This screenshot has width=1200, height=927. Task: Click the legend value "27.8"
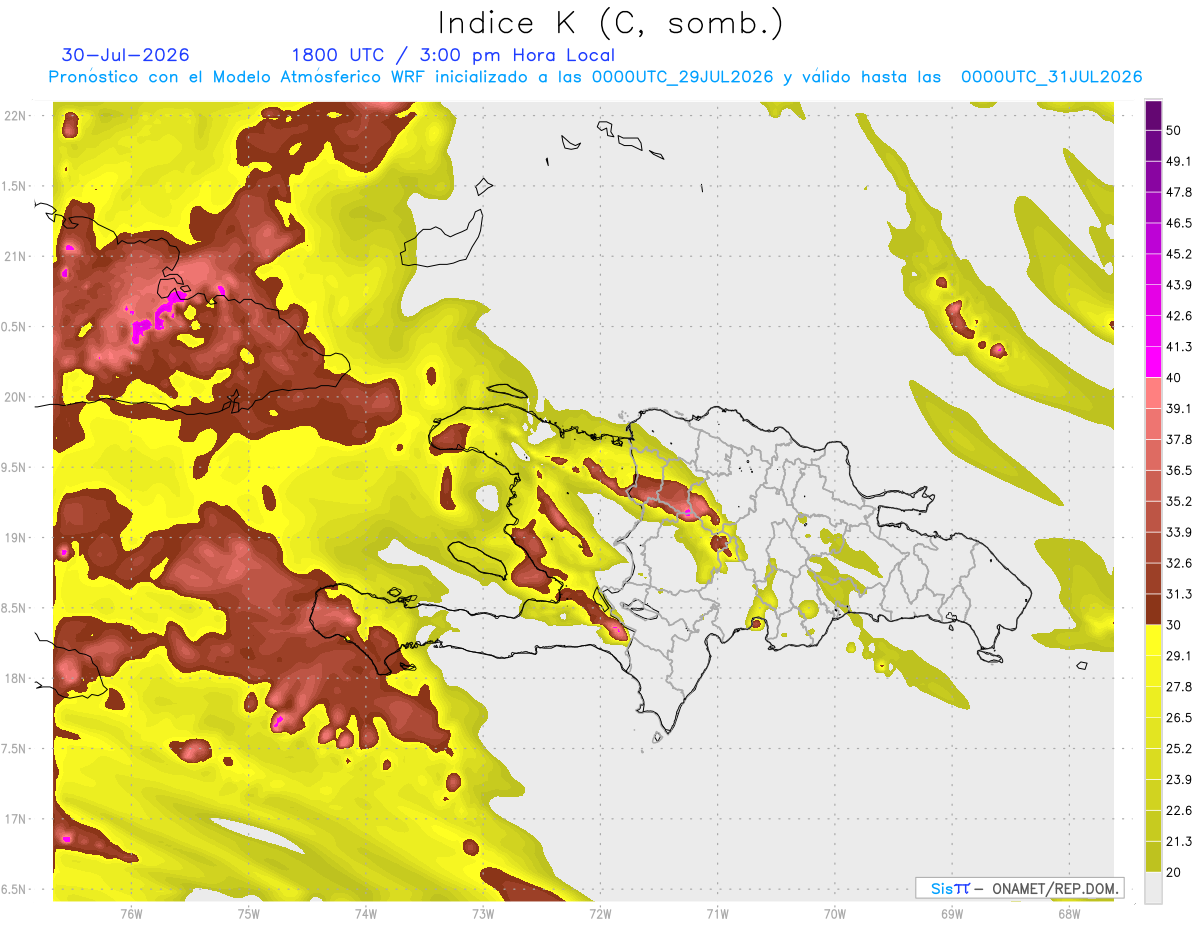1179,687
